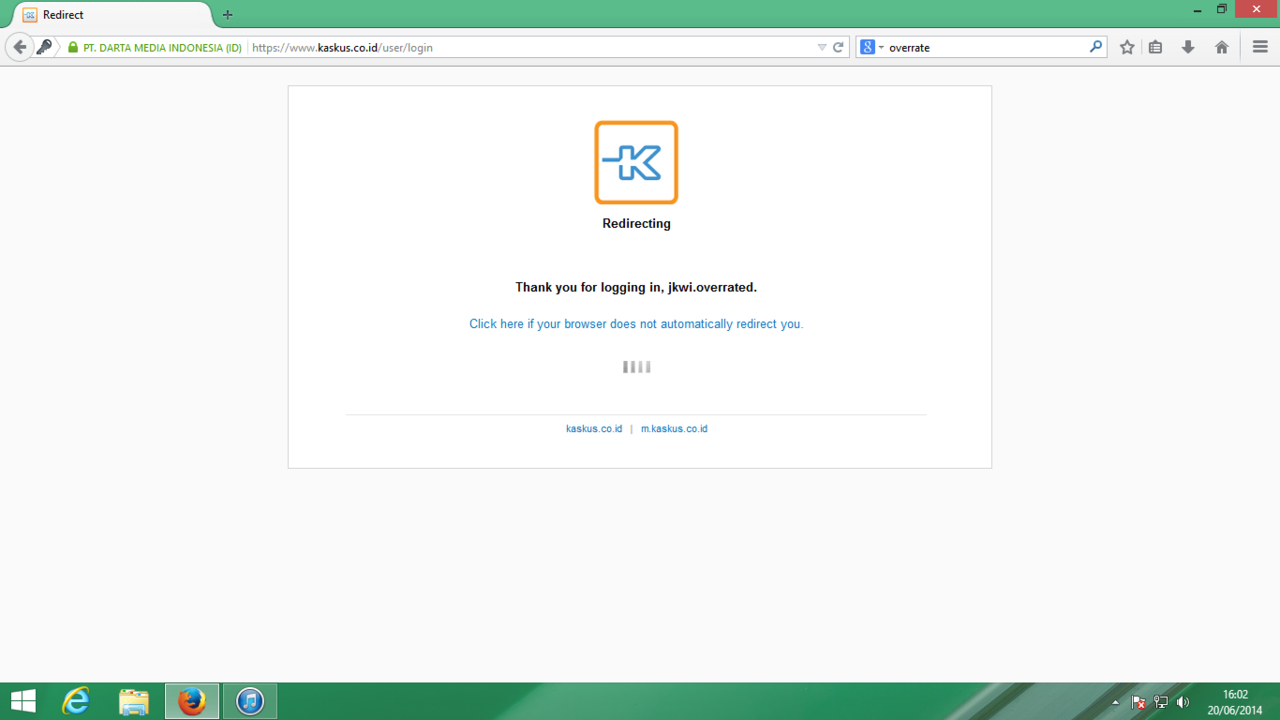This screenshot has height=720, width=1280.
Task: Launch Internet Explorer from taskbar
Action: tap(76, 701)
